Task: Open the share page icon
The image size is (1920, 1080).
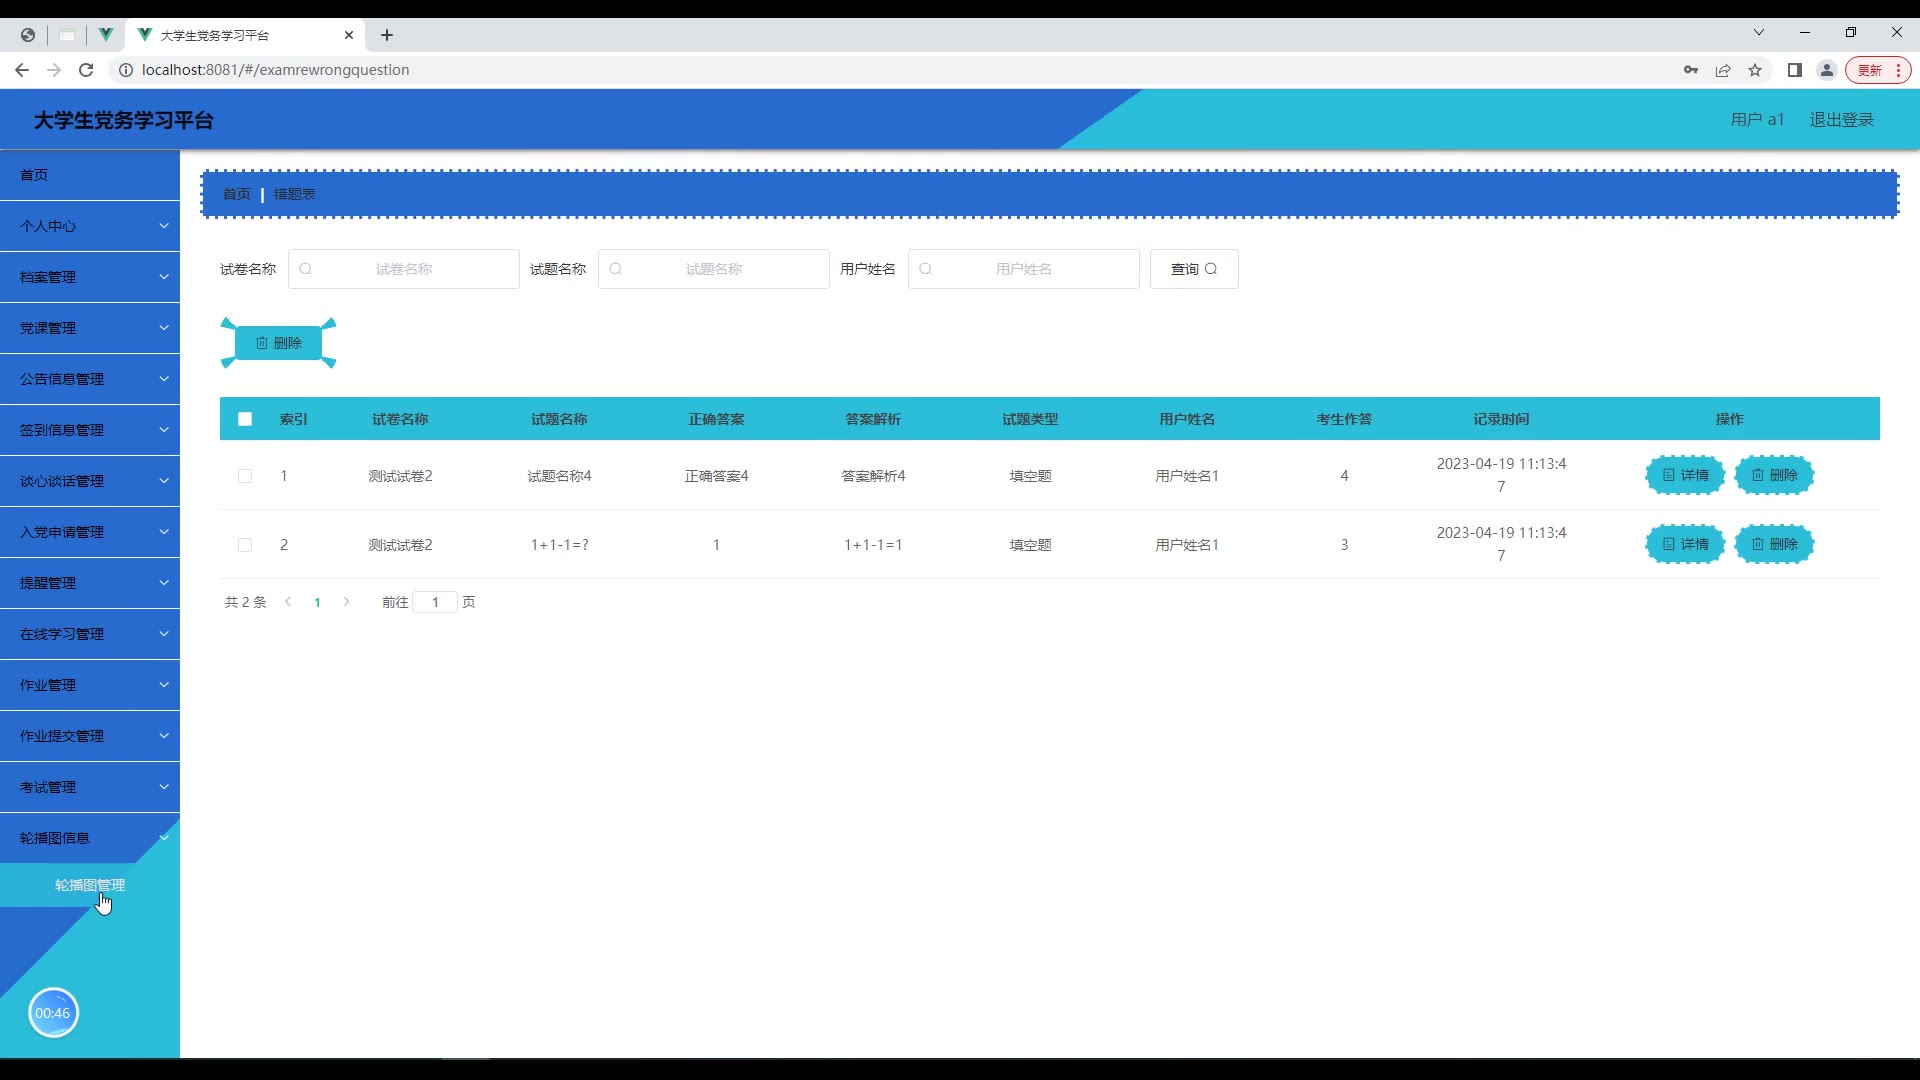Action: point(1723,70)
